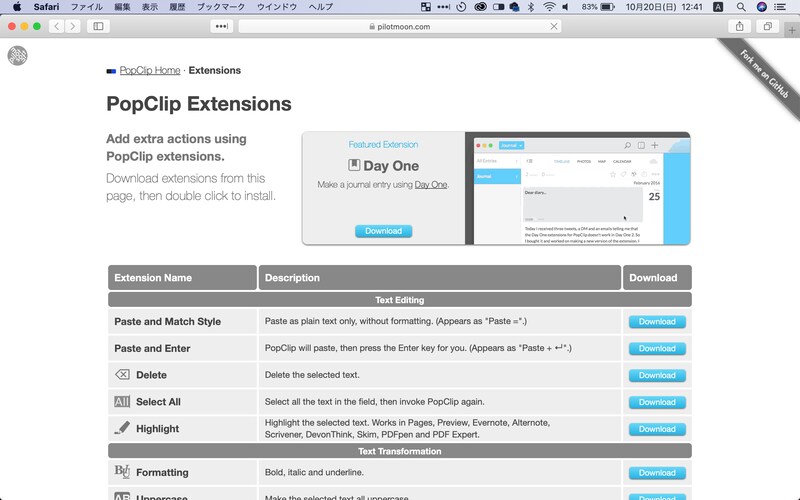Click the Extension Name column header
Image resolution: width=800 pixels, height=500 pixels.
(x=182, y=278)
